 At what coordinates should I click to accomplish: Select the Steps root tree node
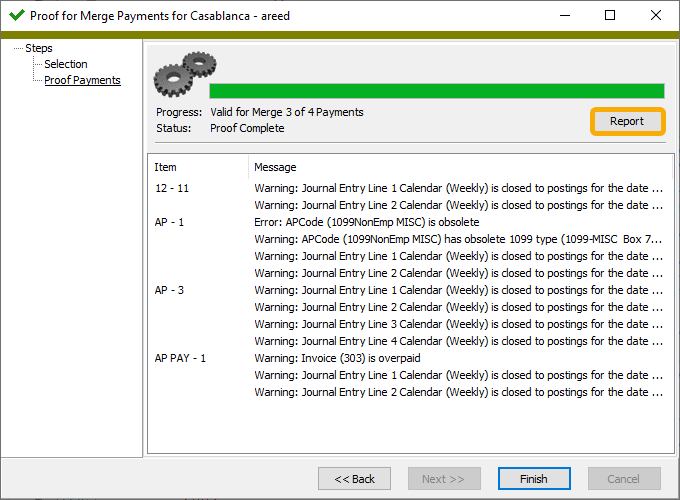tap(39, 48)
